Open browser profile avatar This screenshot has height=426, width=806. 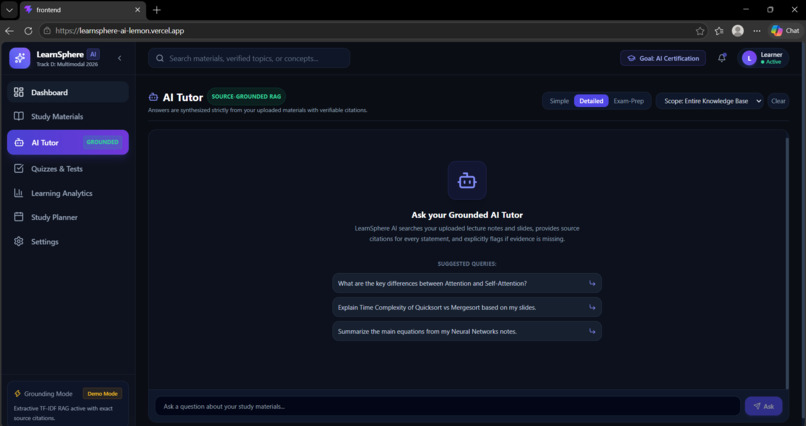tap(738, 31)
